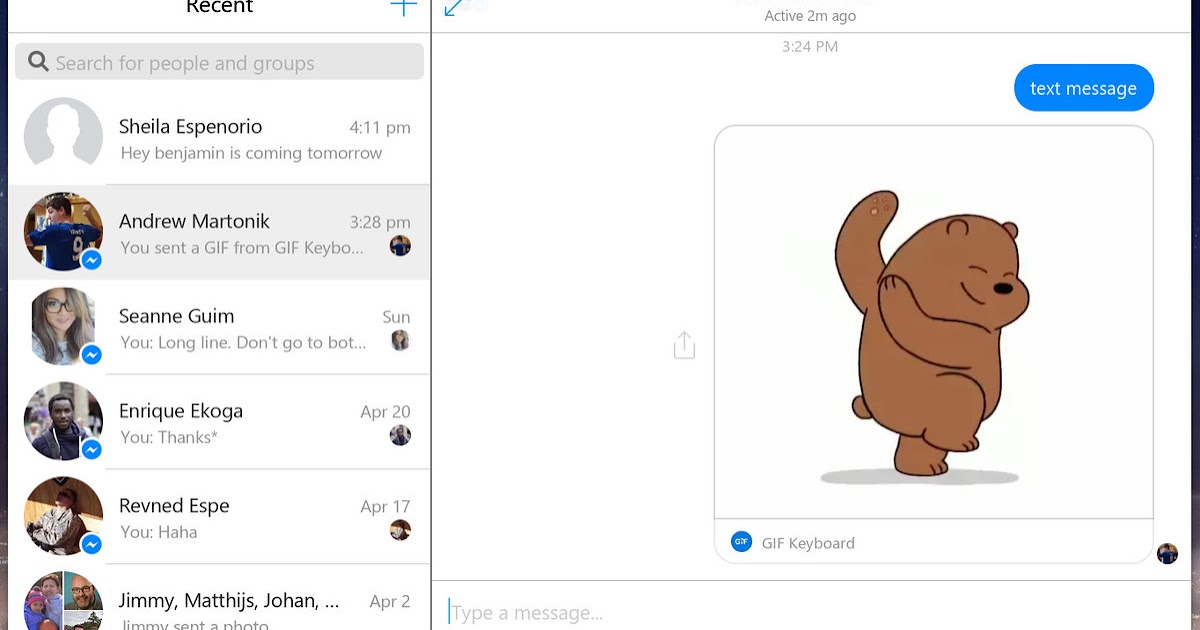Click the 3:24 PM timestamp
Screen dimensions: 1200x630
click(x=810, y=46)
